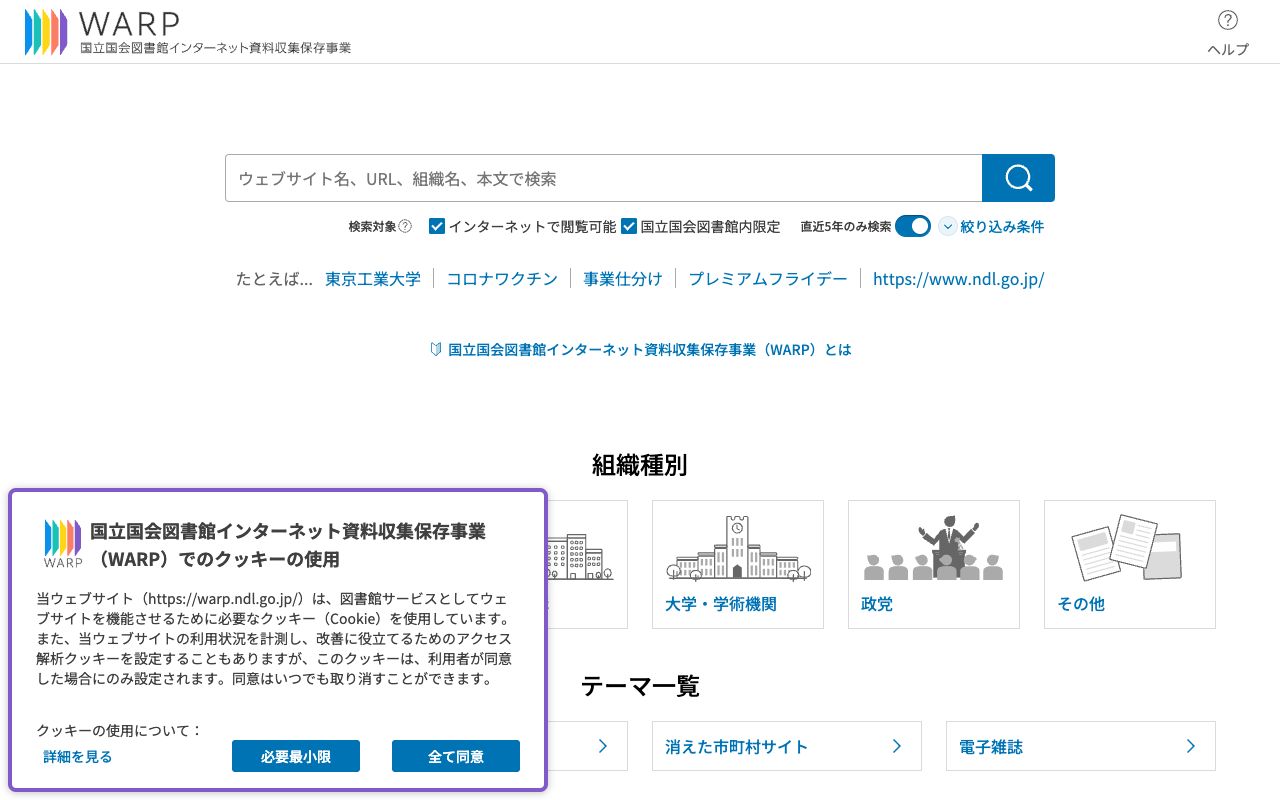Expand the 絞り込み条件 options
1280x800 pixels.
click(x=1000, y=226)
